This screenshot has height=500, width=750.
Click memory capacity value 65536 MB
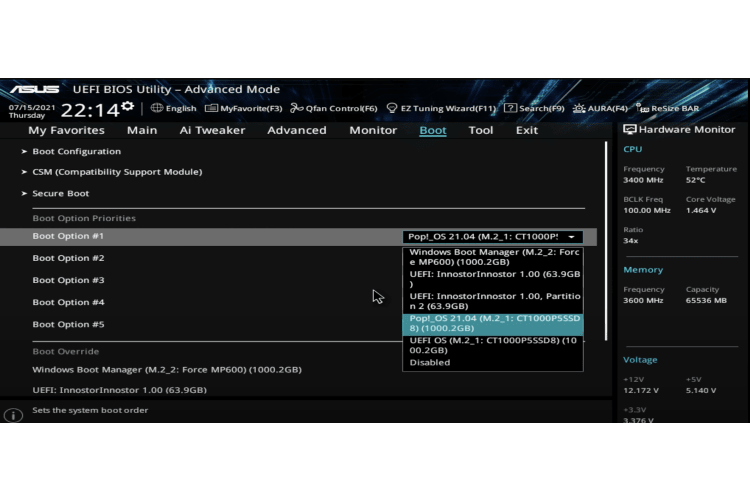click(706, 300)
